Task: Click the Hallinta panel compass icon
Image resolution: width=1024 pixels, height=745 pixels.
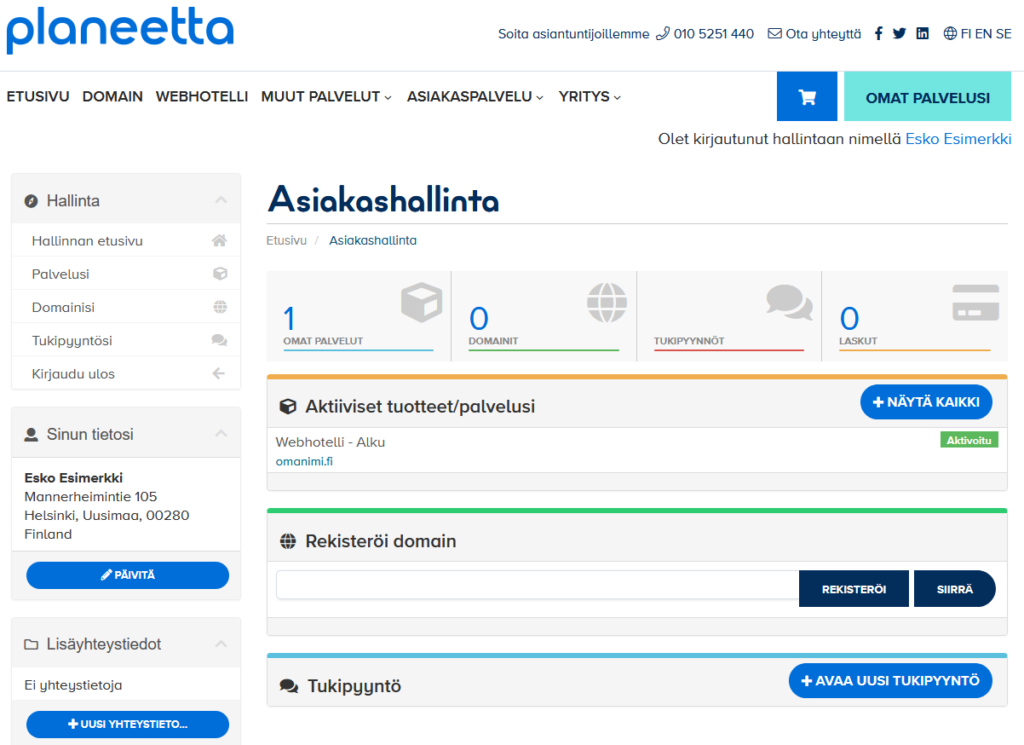Action: pyautogui.click(x=31, y=201)
